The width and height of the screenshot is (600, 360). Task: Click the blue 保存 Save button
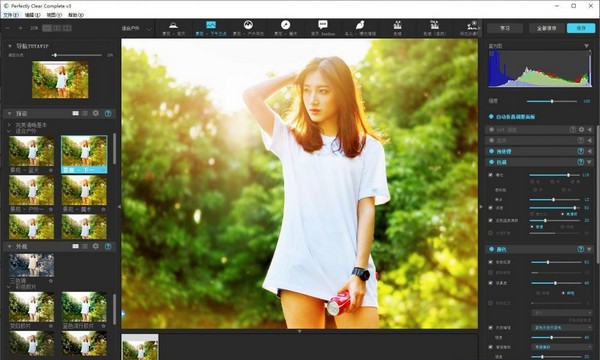581,28
